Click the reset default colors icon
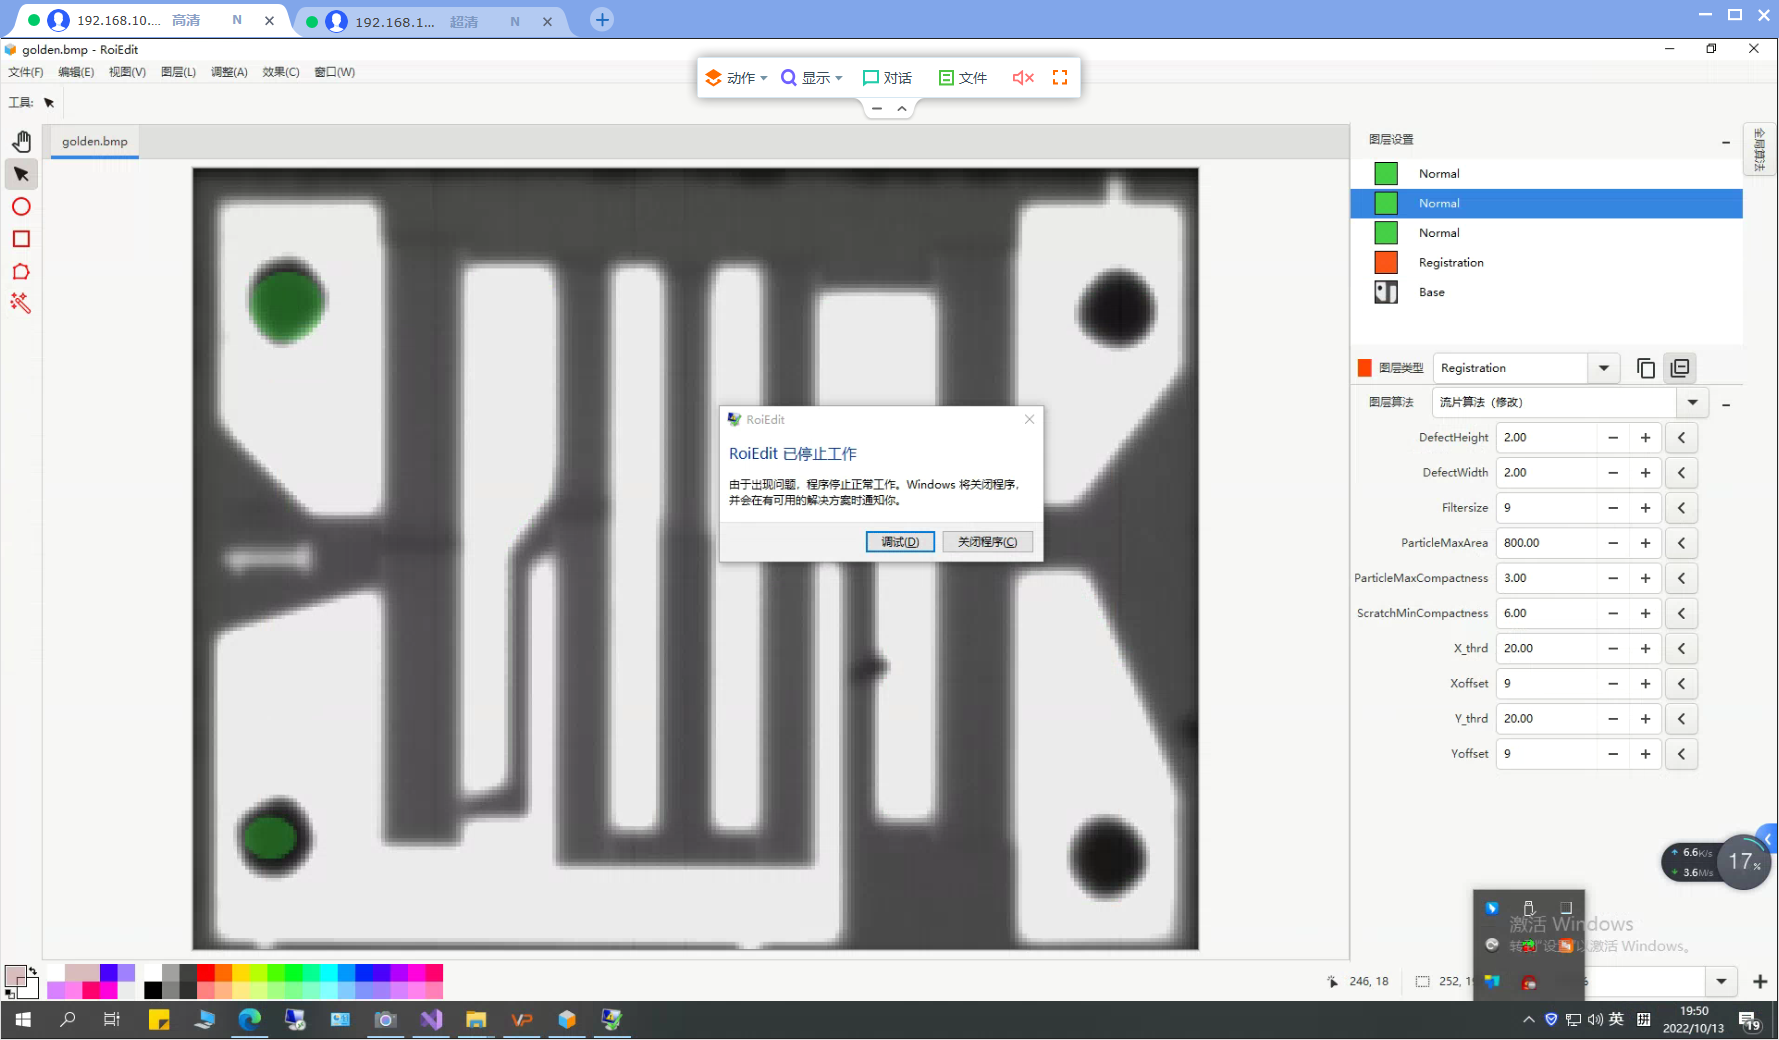1779x1040 pixels. [9, 994]
